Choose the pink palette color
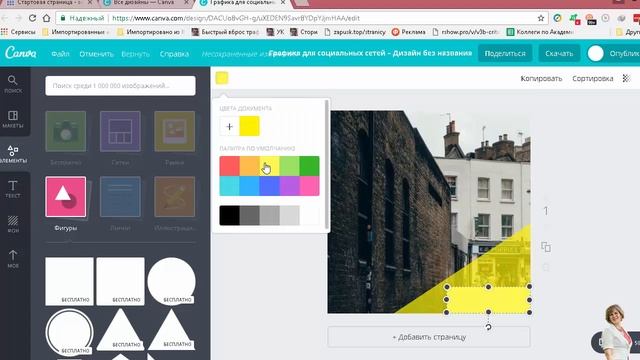 (x=309, y=186)
